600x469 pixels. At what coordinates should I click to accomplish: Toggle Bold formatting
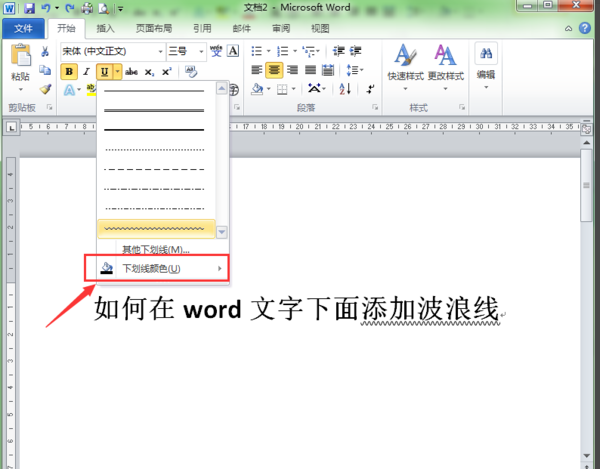pyautogui.click(x=69, y=72)
